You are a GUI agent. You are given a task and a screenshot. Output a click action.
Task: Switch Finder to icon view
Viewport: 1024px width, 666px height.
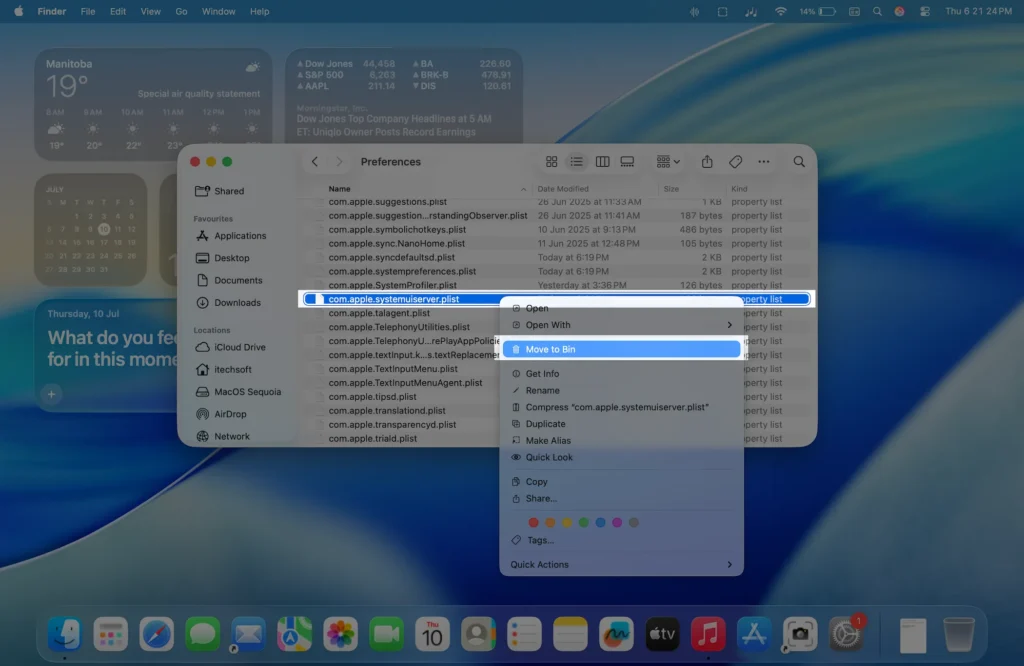pos(552,161)
